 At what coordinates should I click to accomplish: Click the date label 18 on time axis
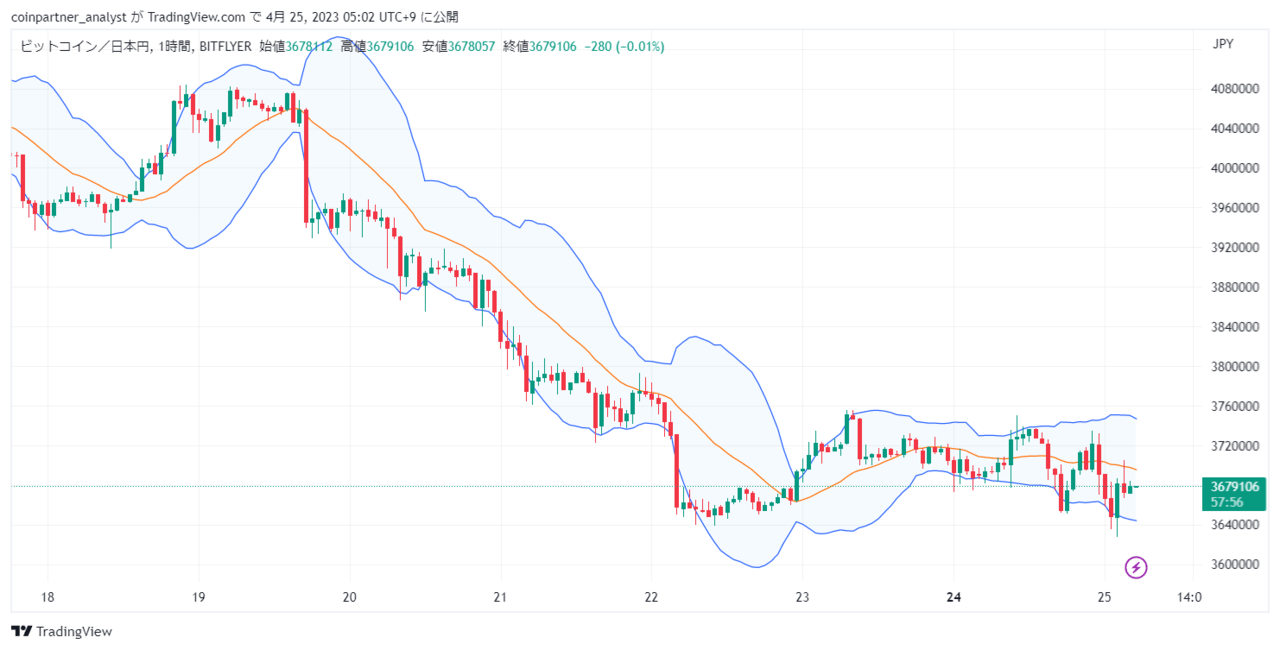pyautogui.click(x=47, y=597)
